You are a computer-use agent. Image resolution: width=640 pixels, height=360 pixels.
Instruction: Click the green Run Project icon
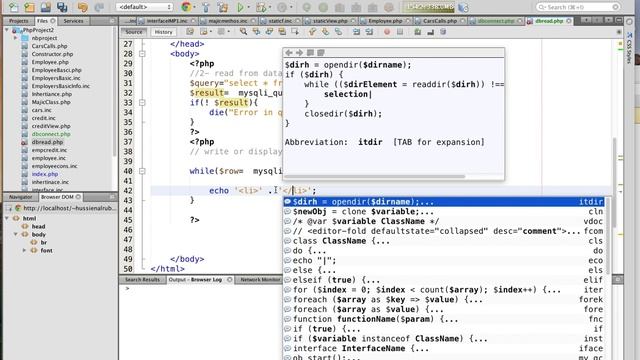(240, 7)
